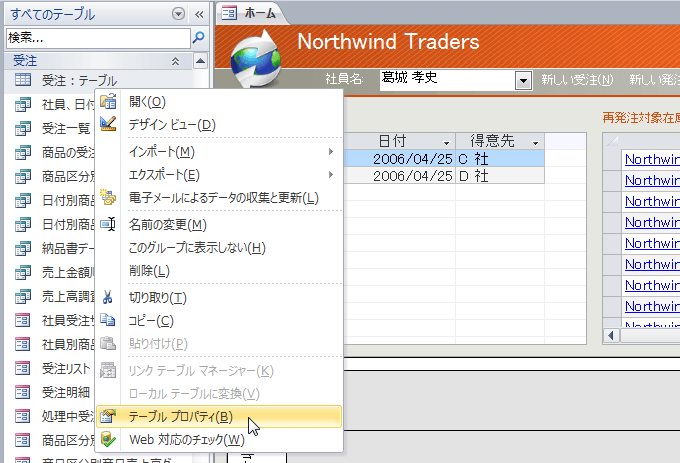The width and height of the screenshot is (680, 463).
Task: Click the 検索... search input field
Action: (98, 38)
